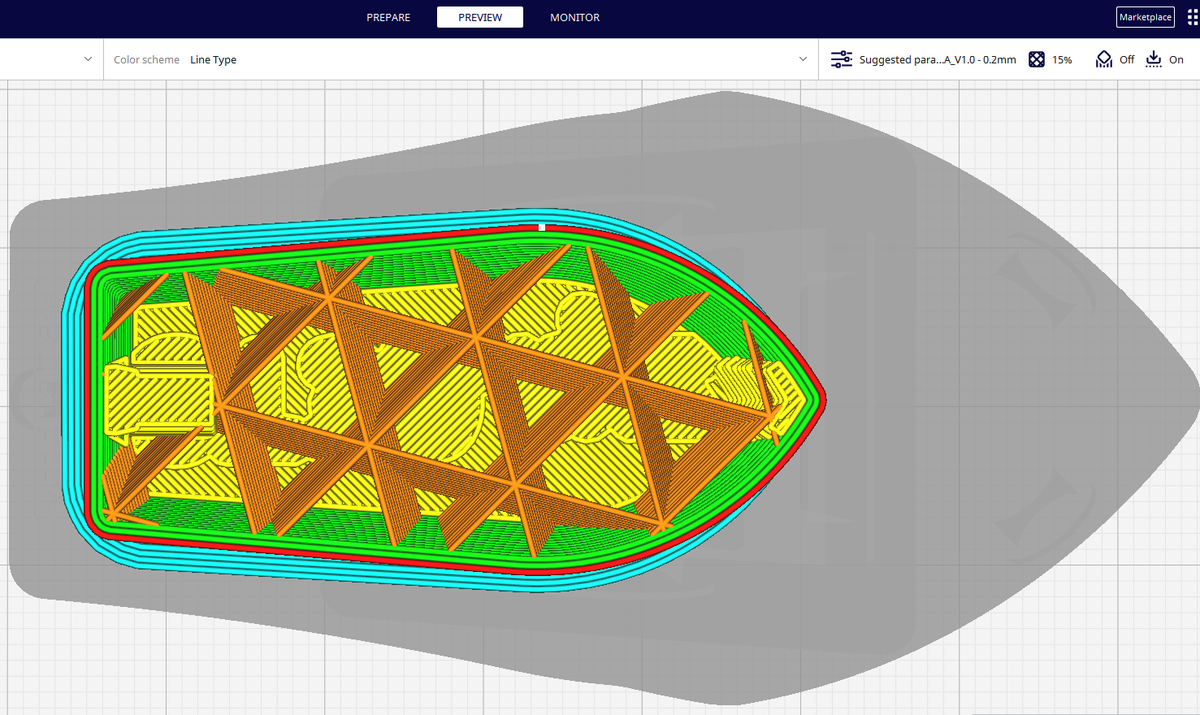Click the Color scheme label
Screen dimensions: 1200x715
coord(146,59)
